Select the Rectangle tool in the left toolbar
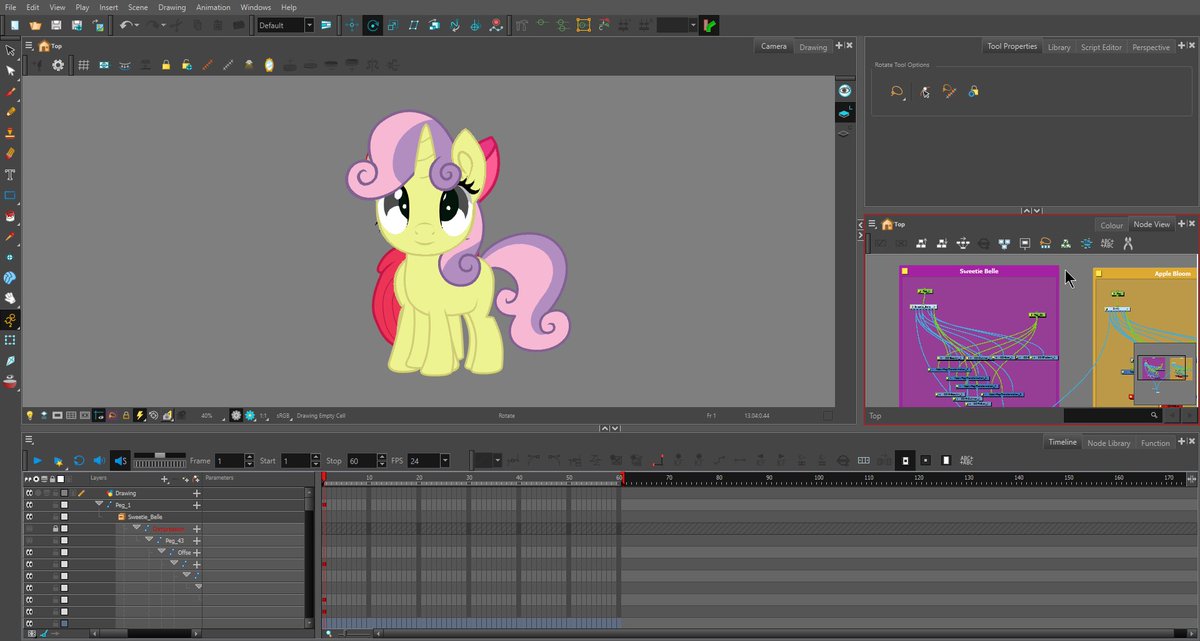The image size is (1200, 641). point(10,195)
